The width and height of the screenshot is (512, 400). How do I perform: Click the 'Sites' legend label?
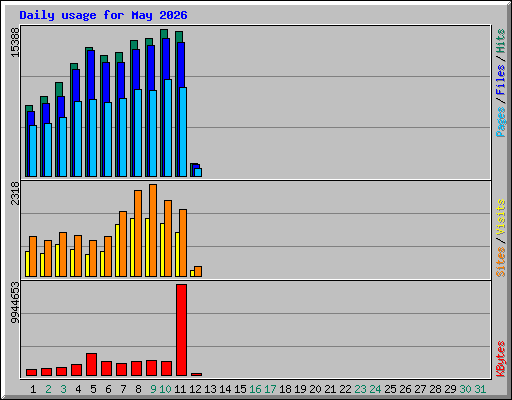[501, 262]
